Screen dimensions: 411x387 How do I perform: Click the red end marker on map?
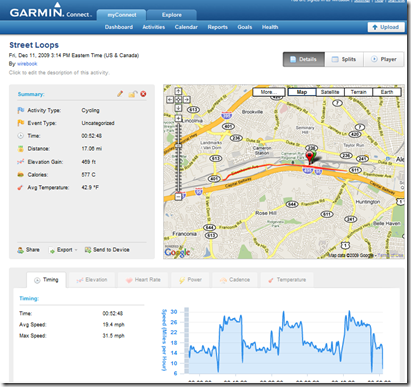point(310,158)
